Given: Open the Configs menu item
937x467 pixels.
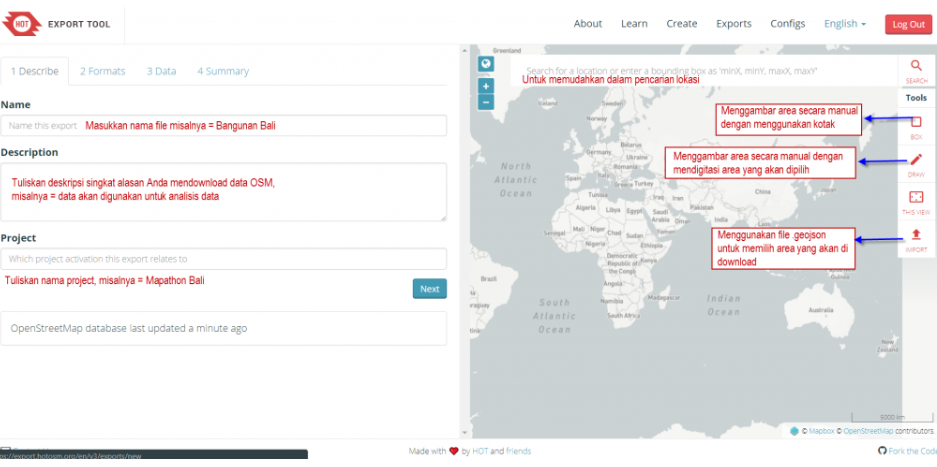Looking at the screenshot, I should 787,24.
